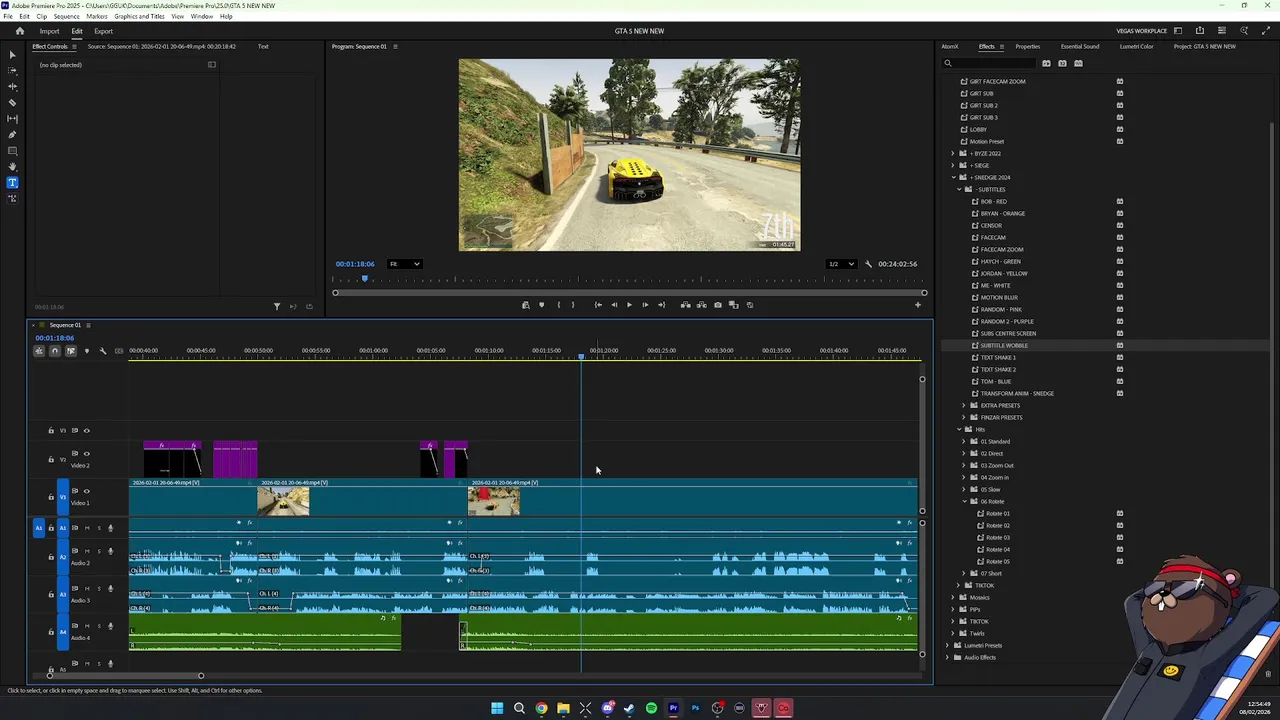The image size is (1280, 720).
Task: Select the Type tool in the toolbar
Action: tap(12, 183)
